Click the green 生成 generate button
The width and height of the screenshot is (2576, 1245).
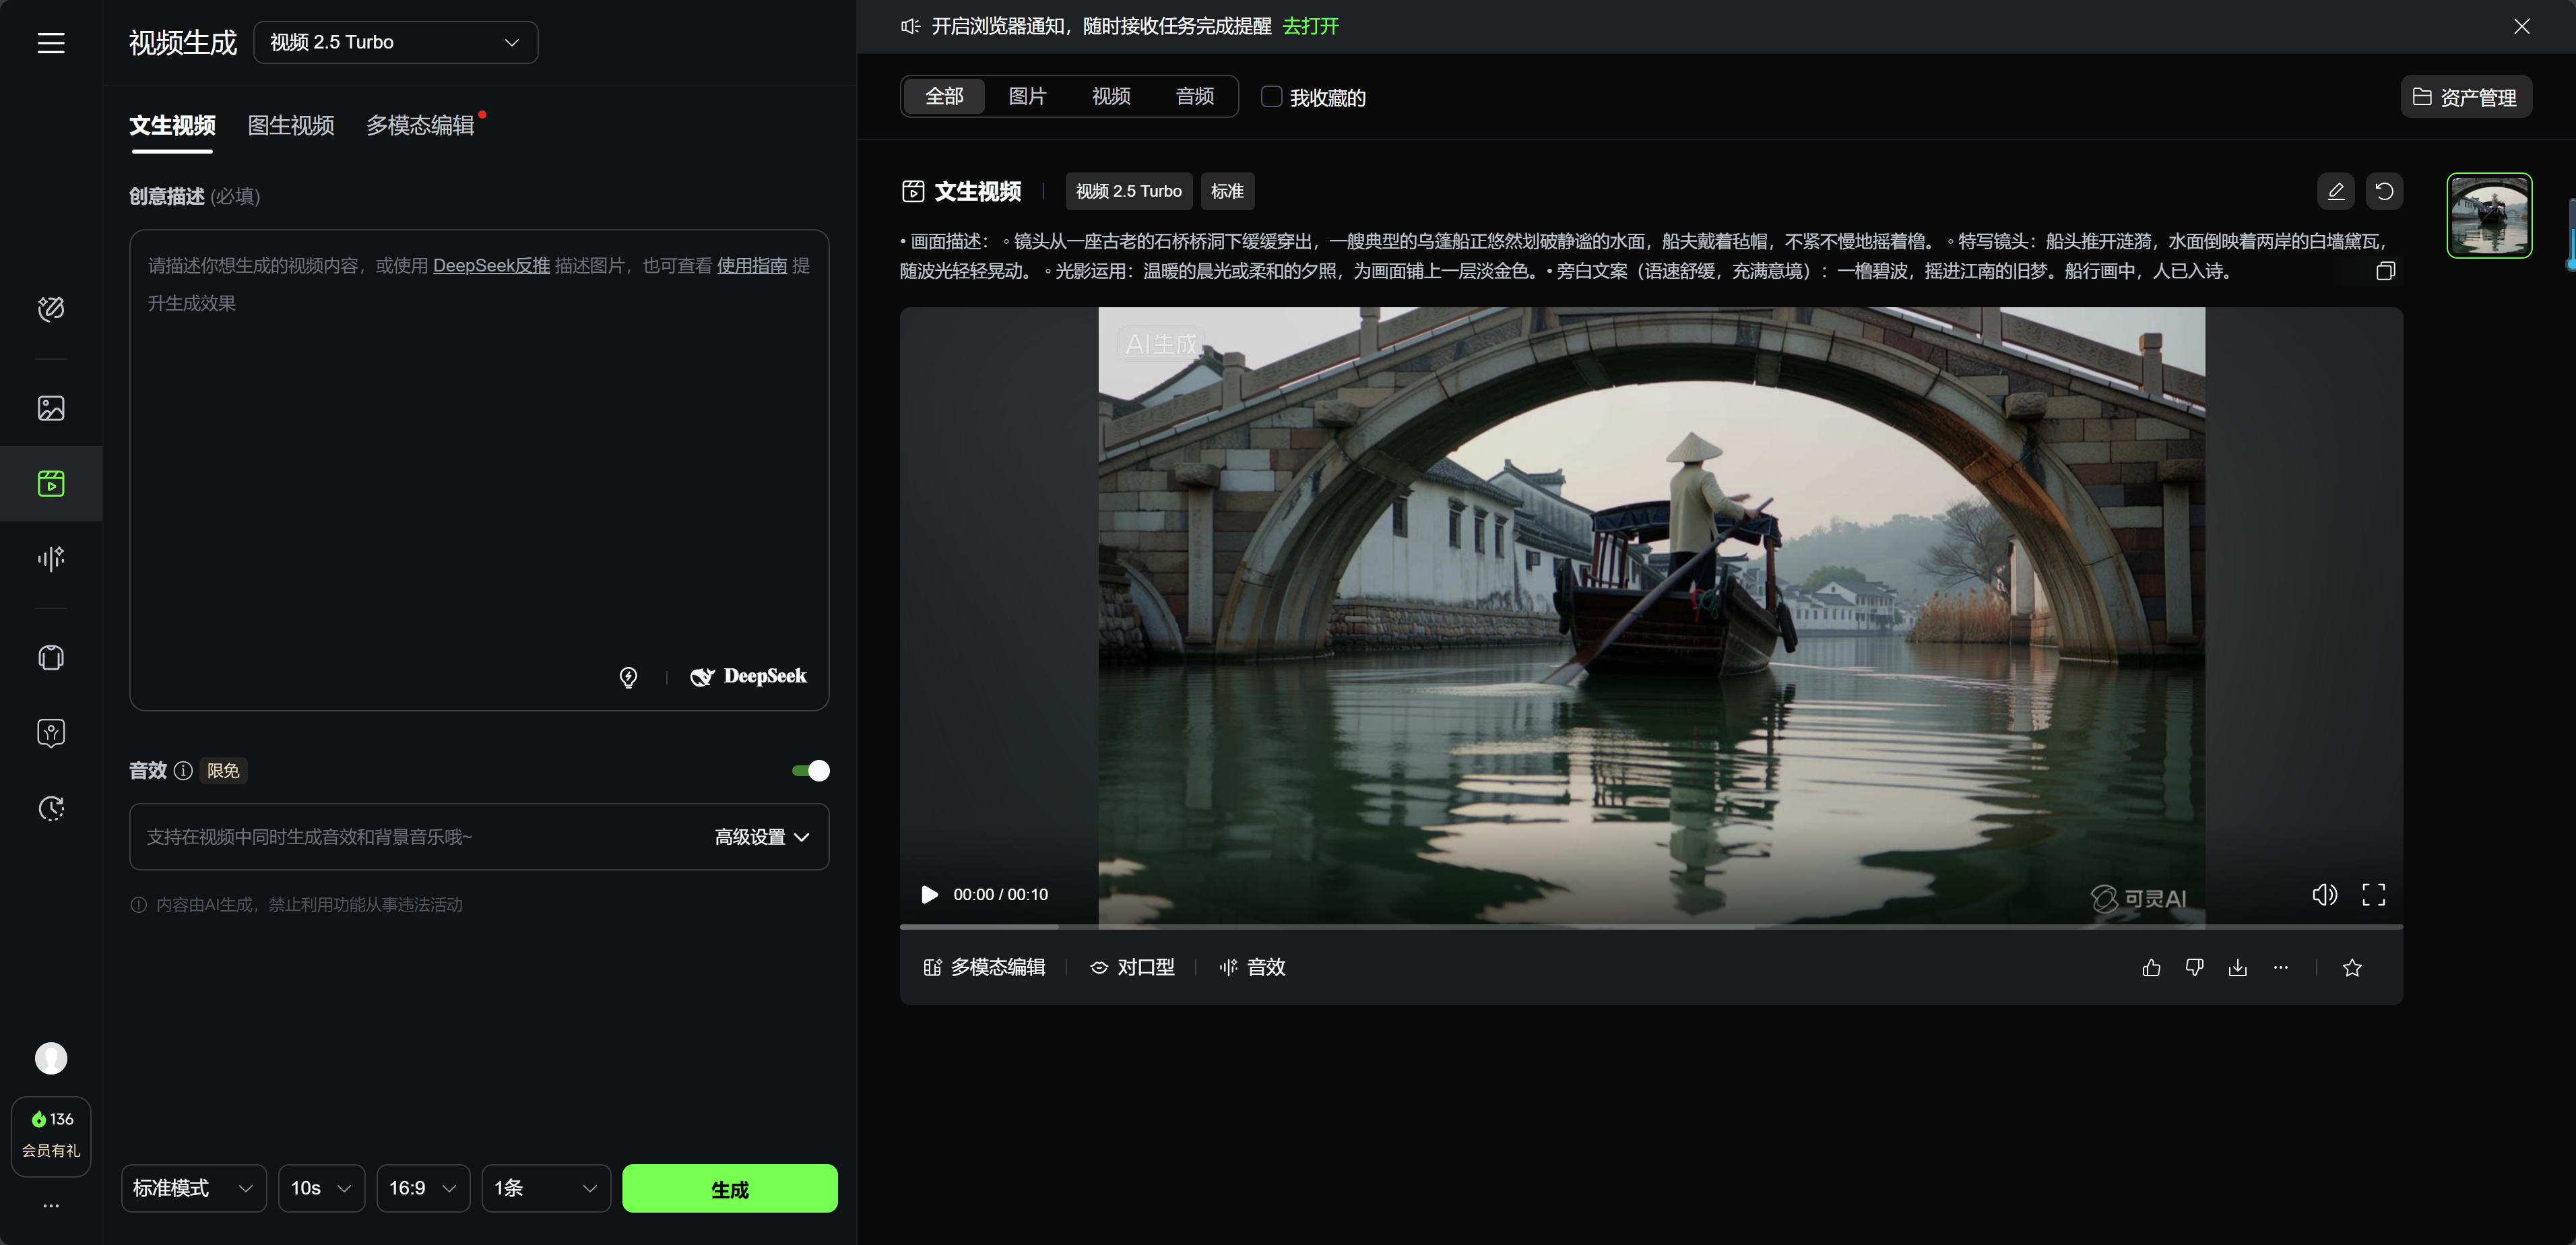click(x=729, y=1188)
